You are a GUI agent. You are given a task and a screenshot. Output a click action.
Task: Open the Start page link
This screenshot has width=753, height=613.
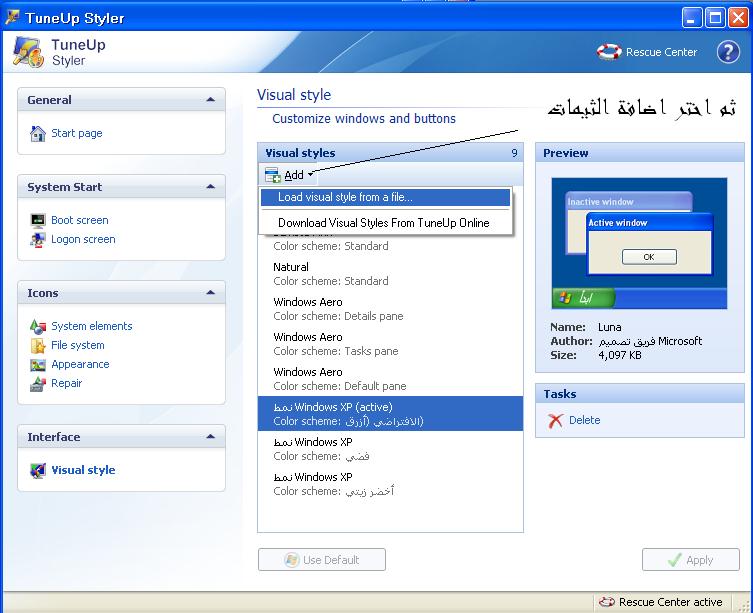[77, 134]
